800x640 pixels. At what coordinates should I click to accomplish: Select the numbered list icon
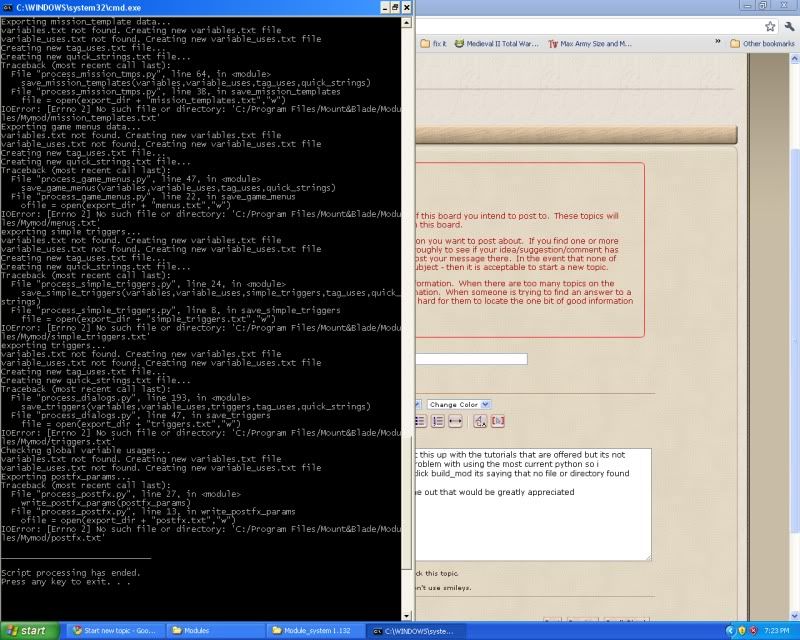437,421
